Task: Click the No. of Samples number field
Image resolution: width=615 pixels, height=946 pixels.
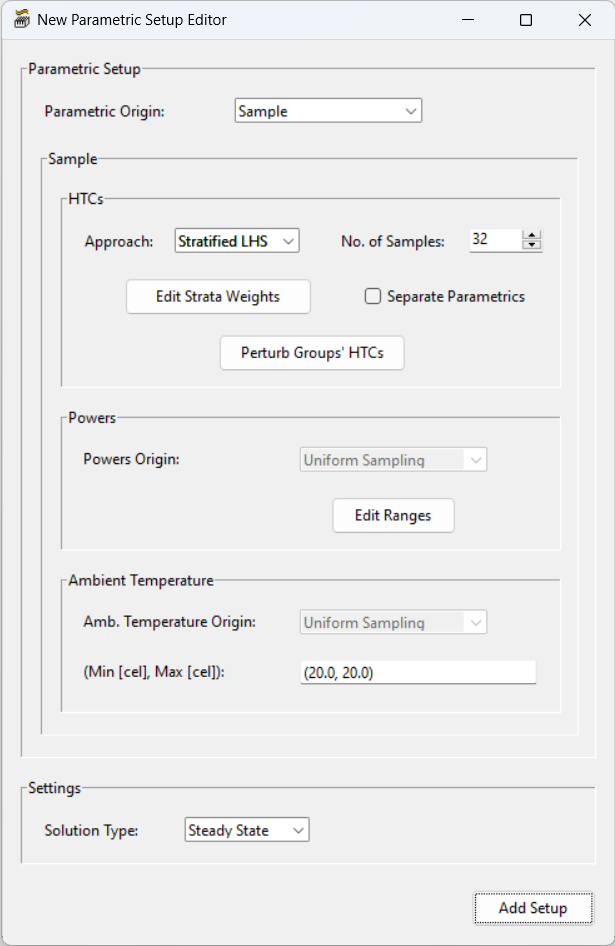Action: [495, 240]
